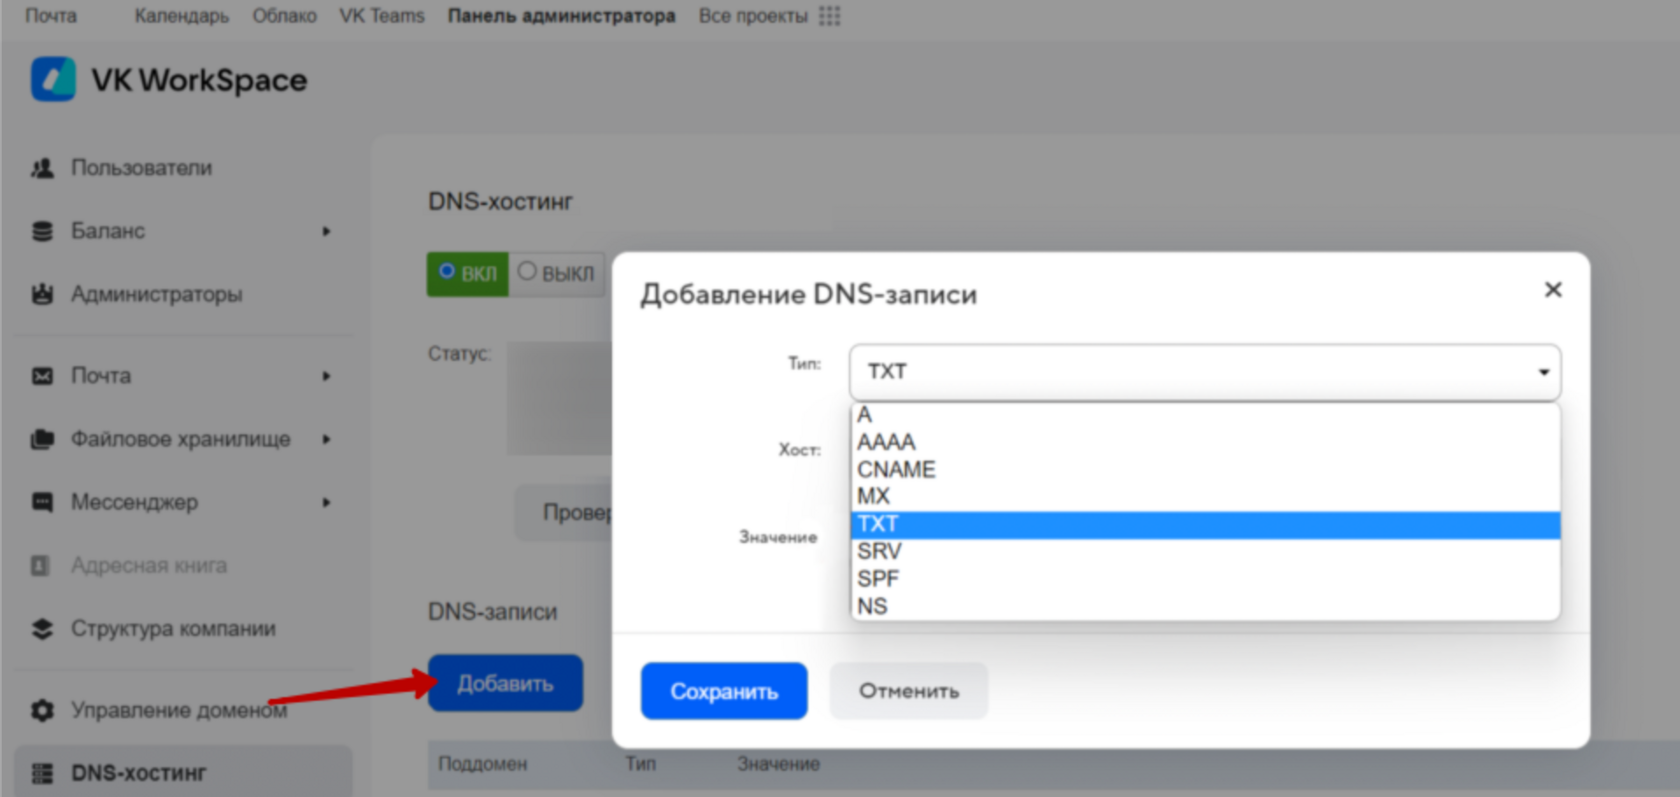Screen dimensions: 1680x797
Task: Go to VK Teams in top bar
Action: coord(381,16)
